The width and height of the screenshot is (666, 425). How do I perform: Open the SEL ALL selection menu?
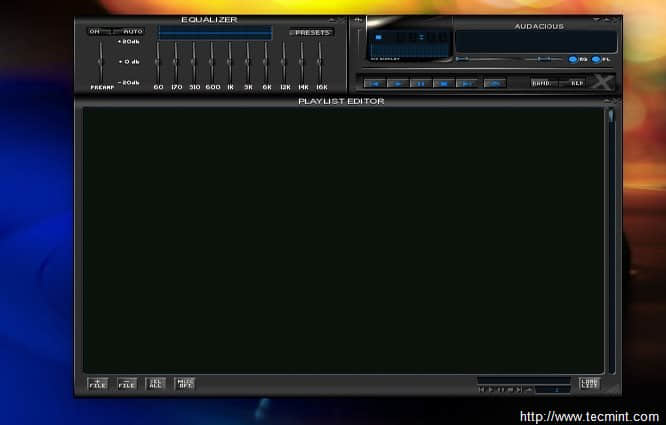(x=155, y=384)
